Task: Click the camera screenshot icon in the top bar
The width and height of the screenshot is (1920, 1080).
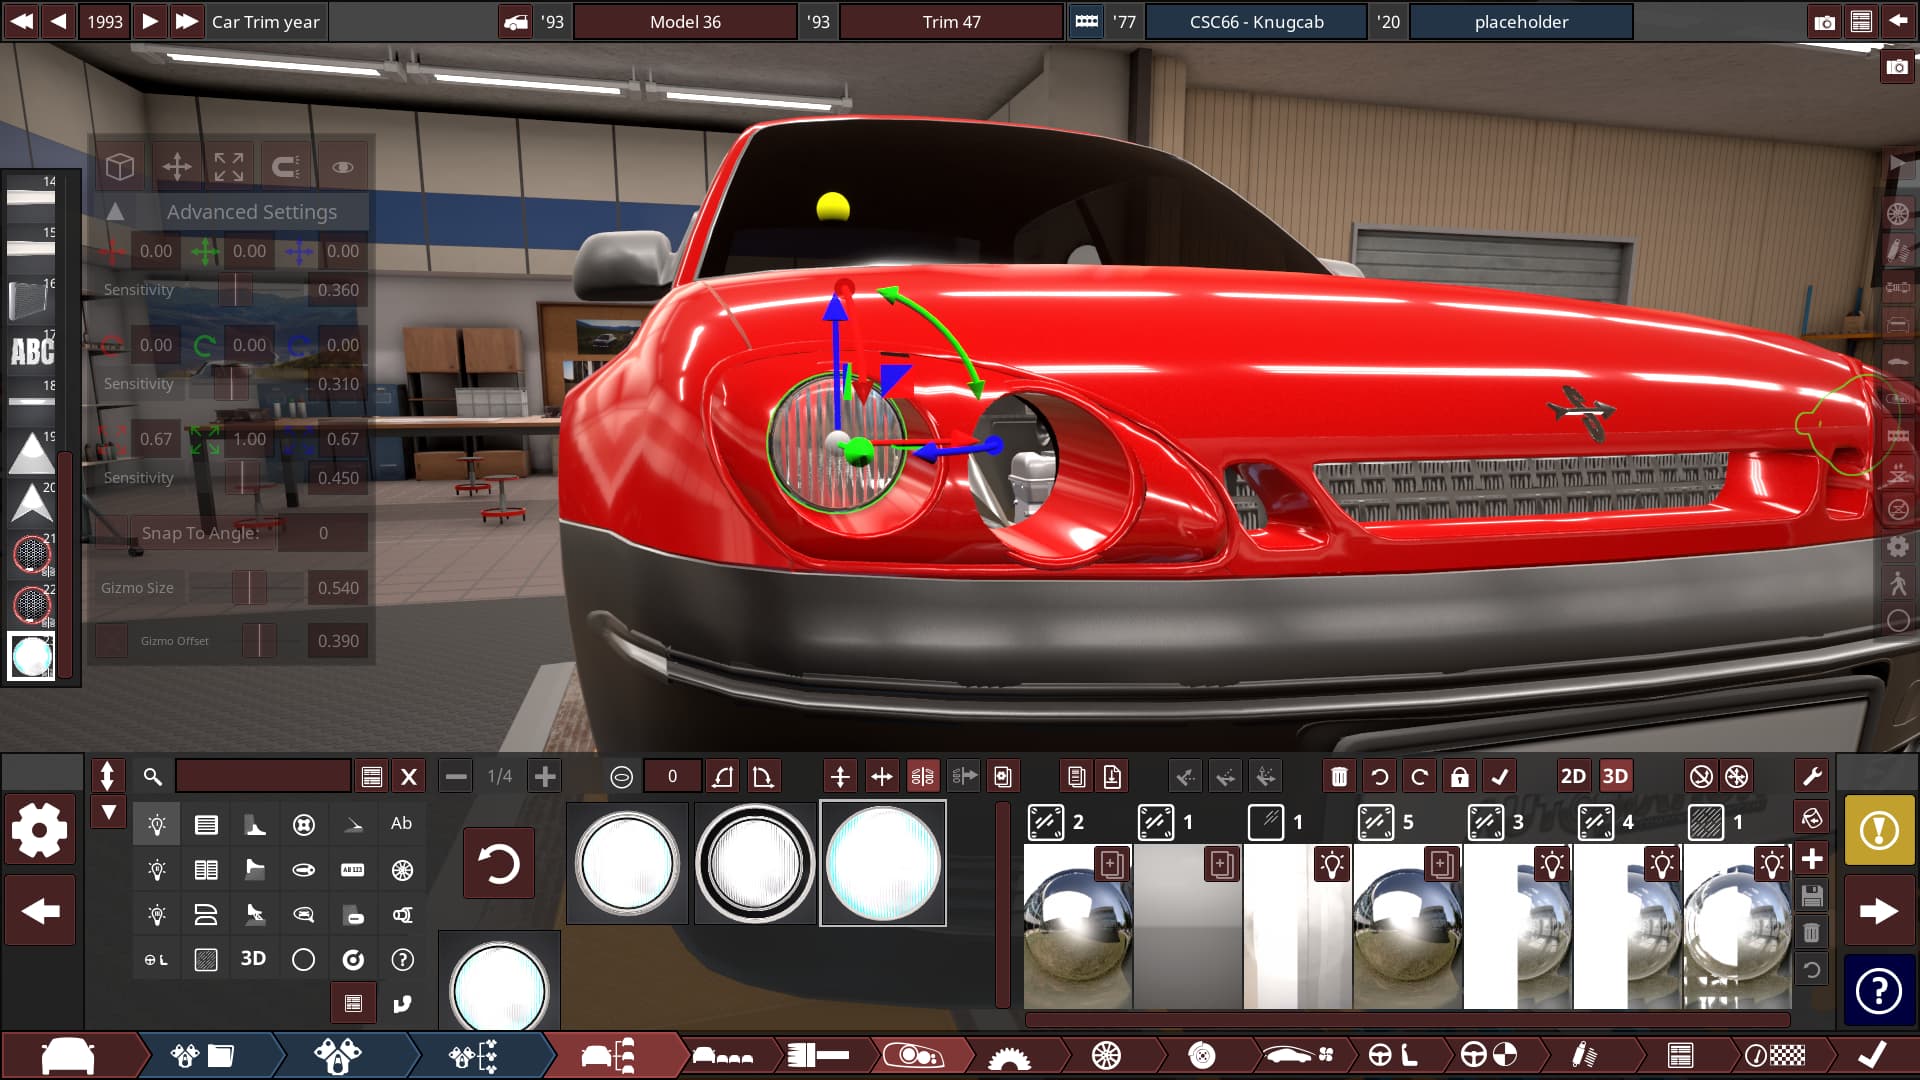Action: (1824, 22)
